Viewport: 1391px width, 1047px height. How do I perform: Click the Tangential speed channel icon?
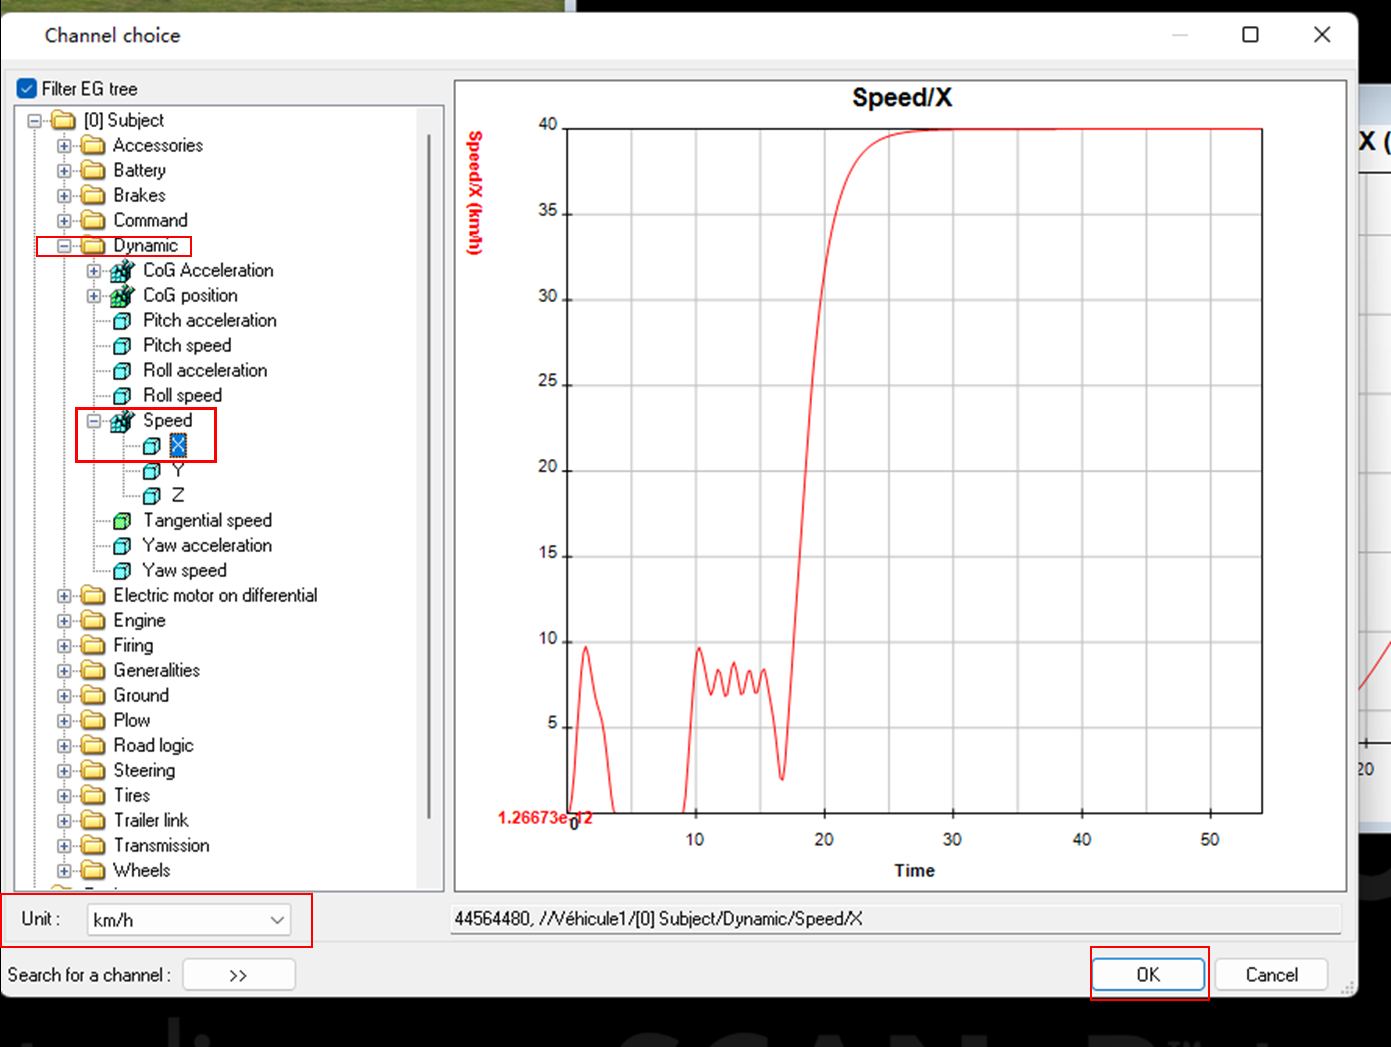(122, 520)
